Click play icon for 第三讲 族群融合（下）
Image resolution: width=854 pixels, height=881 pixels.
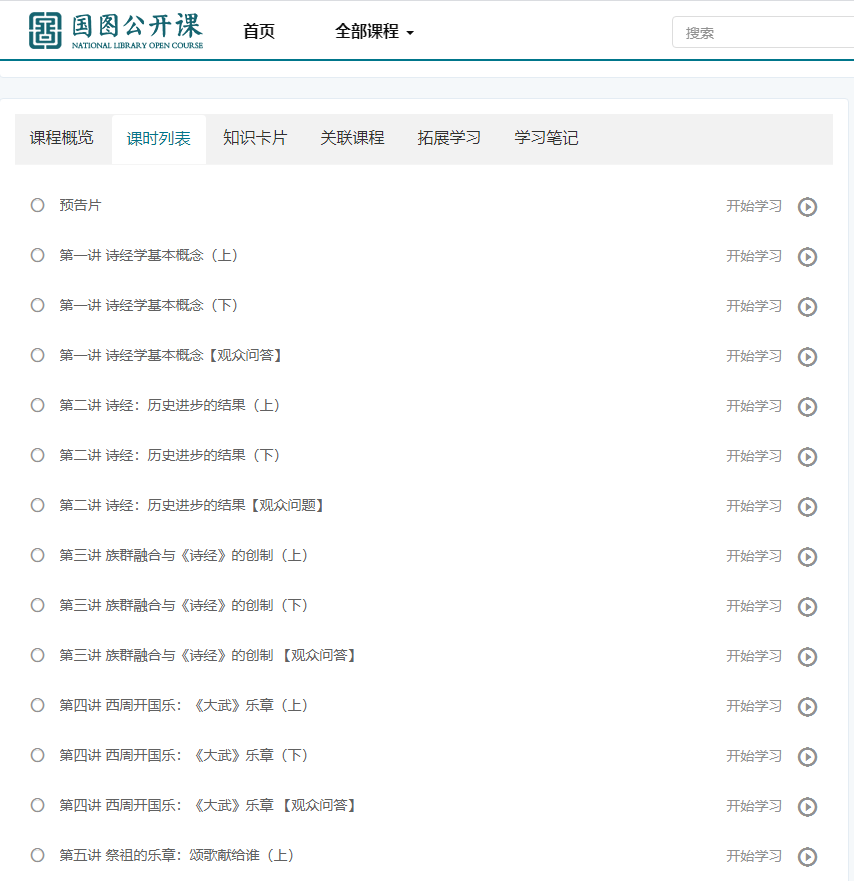[x=807, y=607]
